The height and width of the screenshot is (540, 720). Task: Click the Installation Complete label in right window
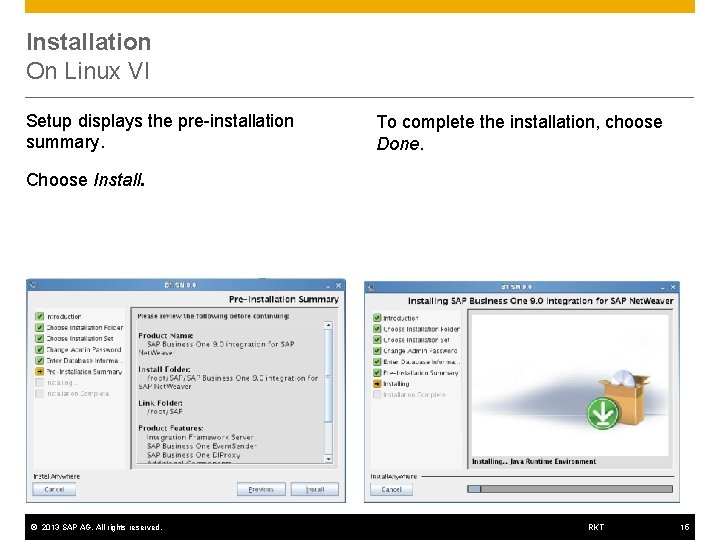[415, 395]
